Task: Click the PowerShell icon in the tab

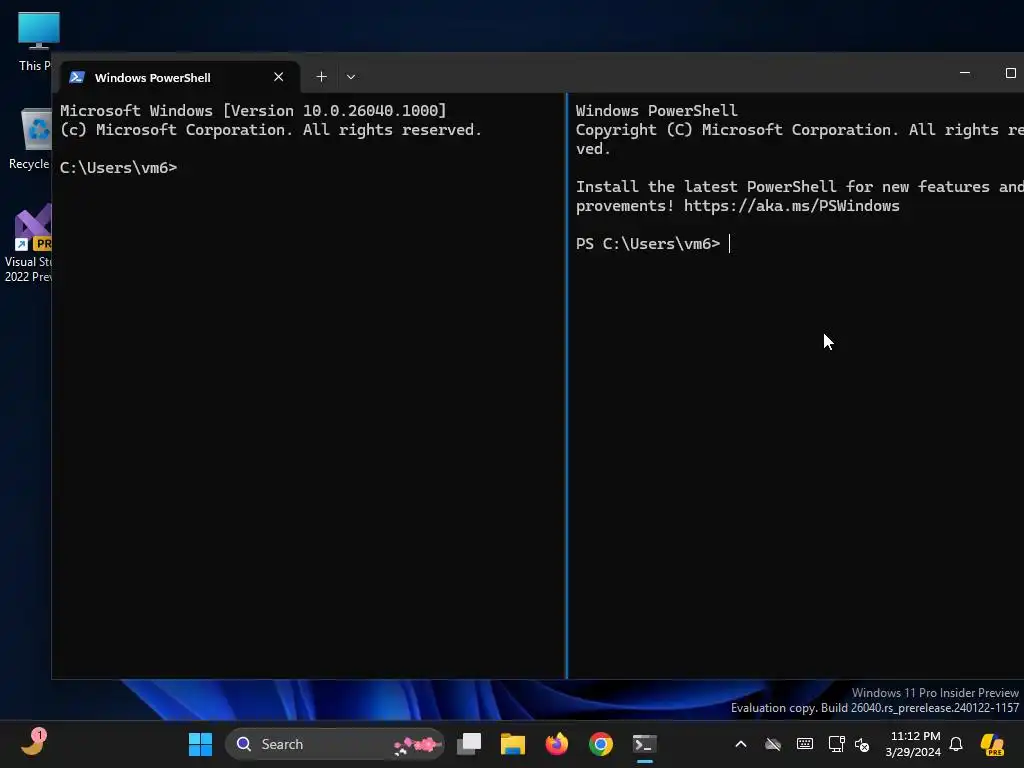Action: pos(77,77)
